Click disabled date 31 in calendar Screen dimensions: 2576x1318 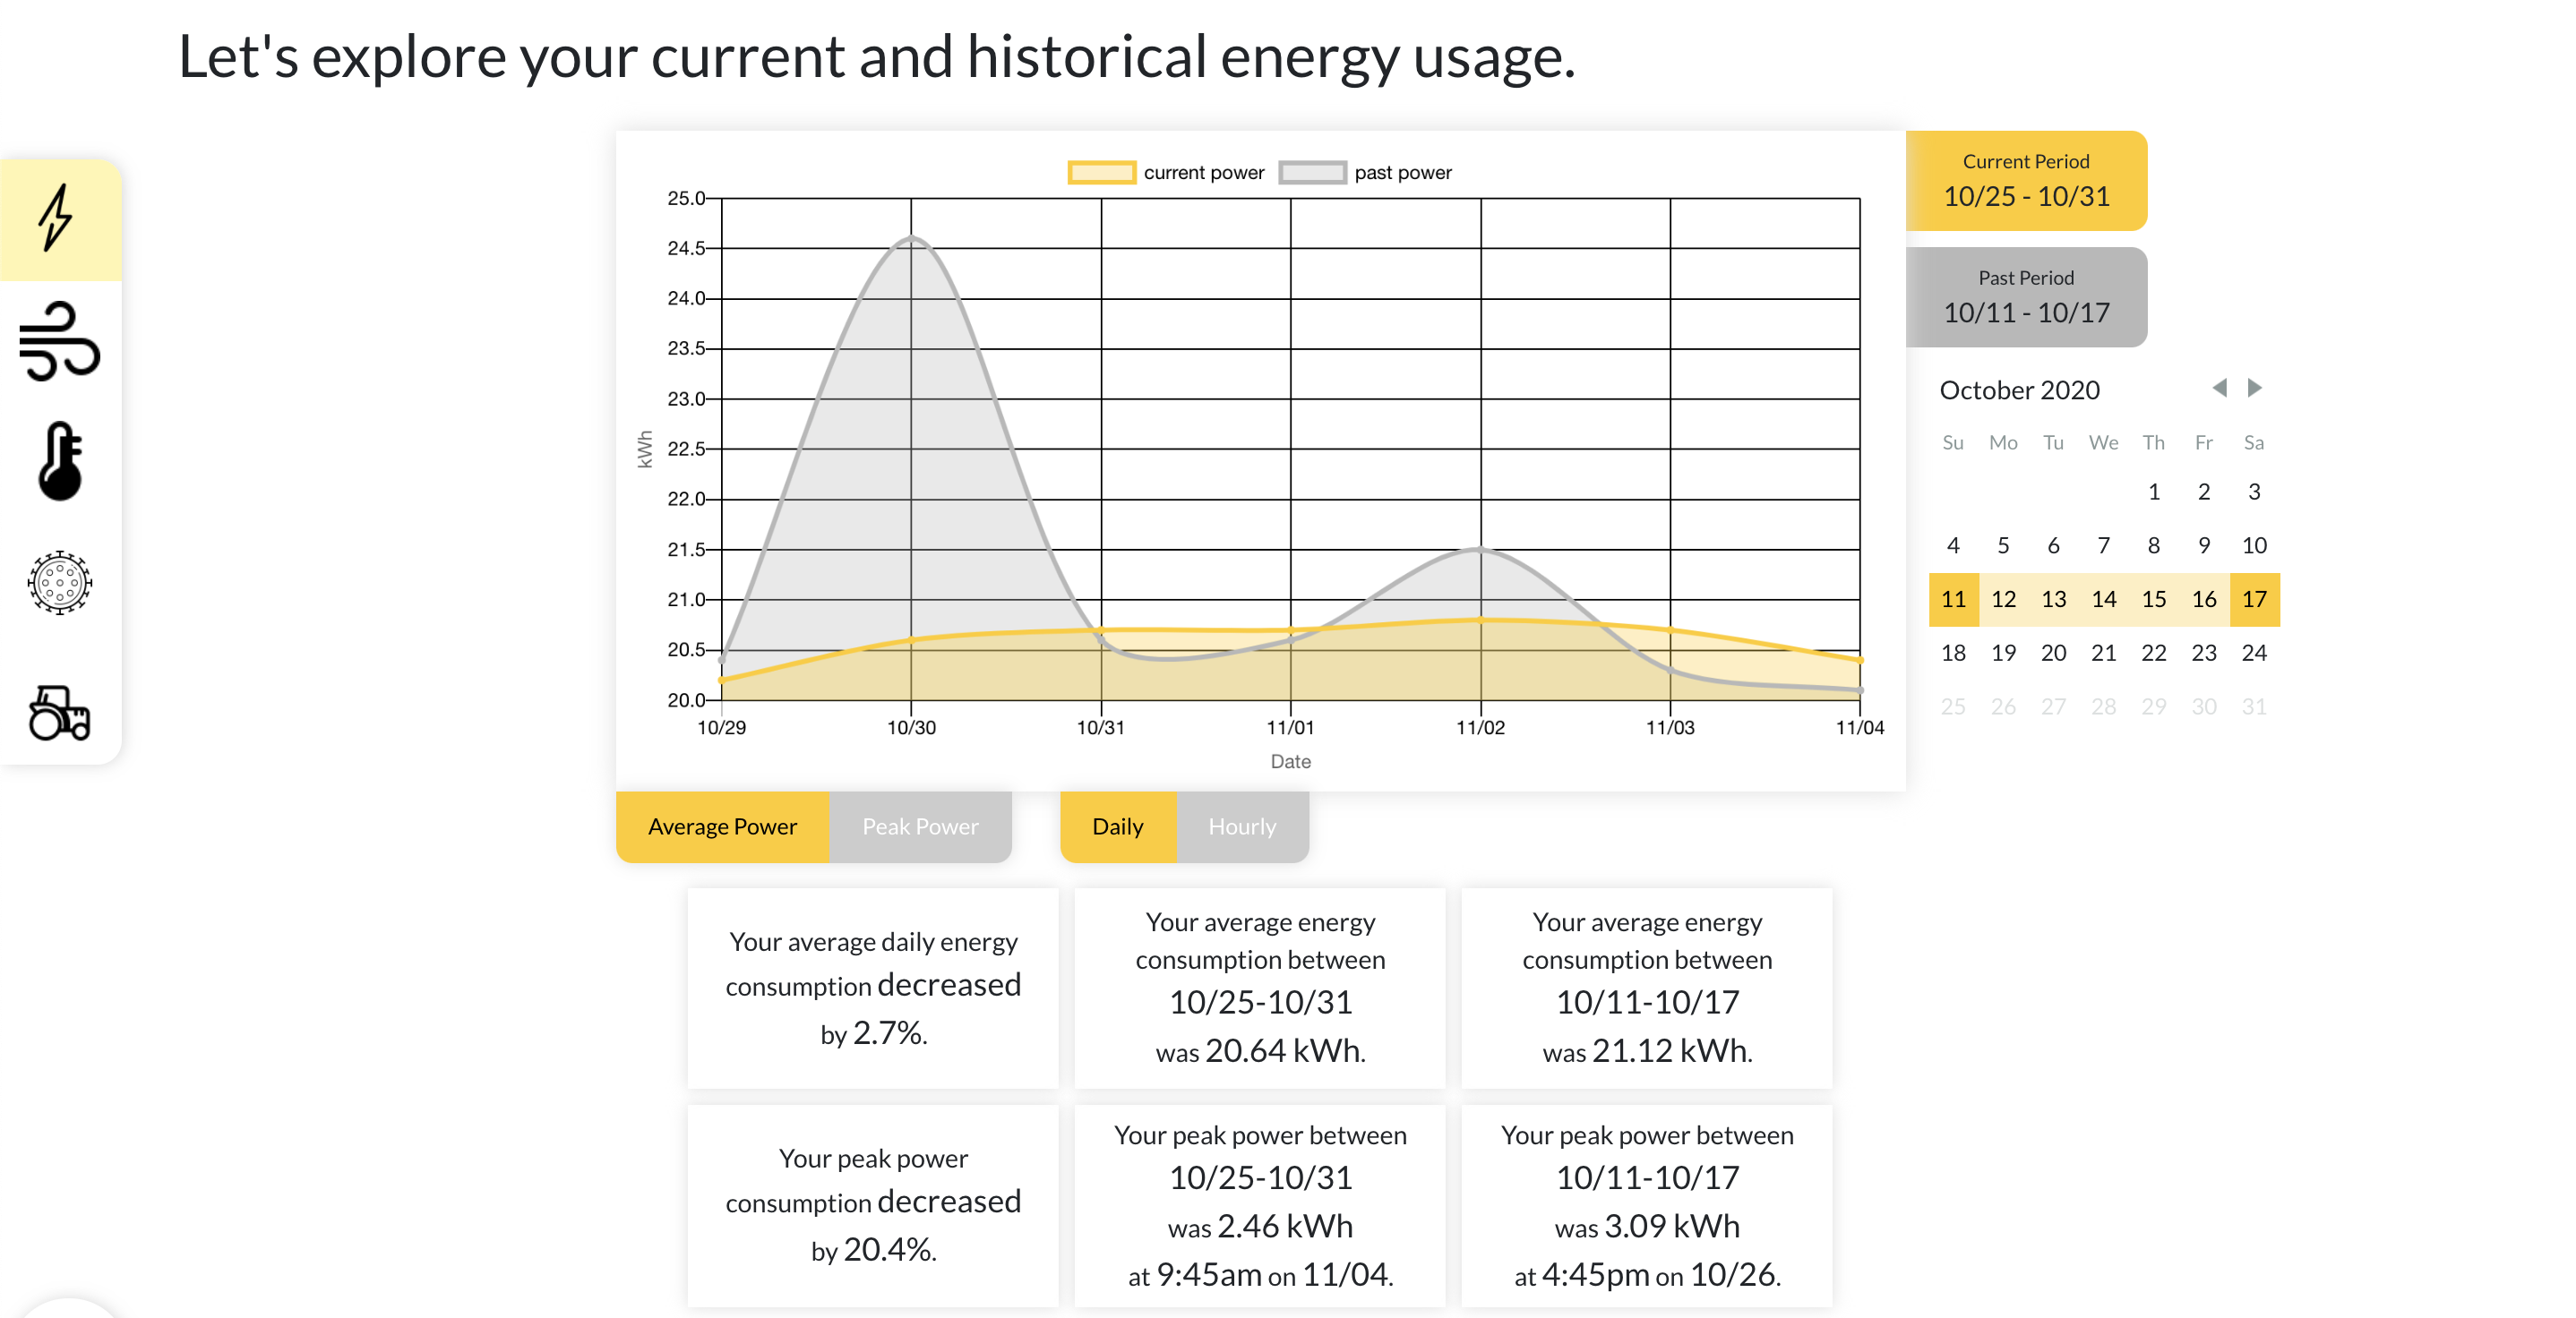tap(2254, 707)
